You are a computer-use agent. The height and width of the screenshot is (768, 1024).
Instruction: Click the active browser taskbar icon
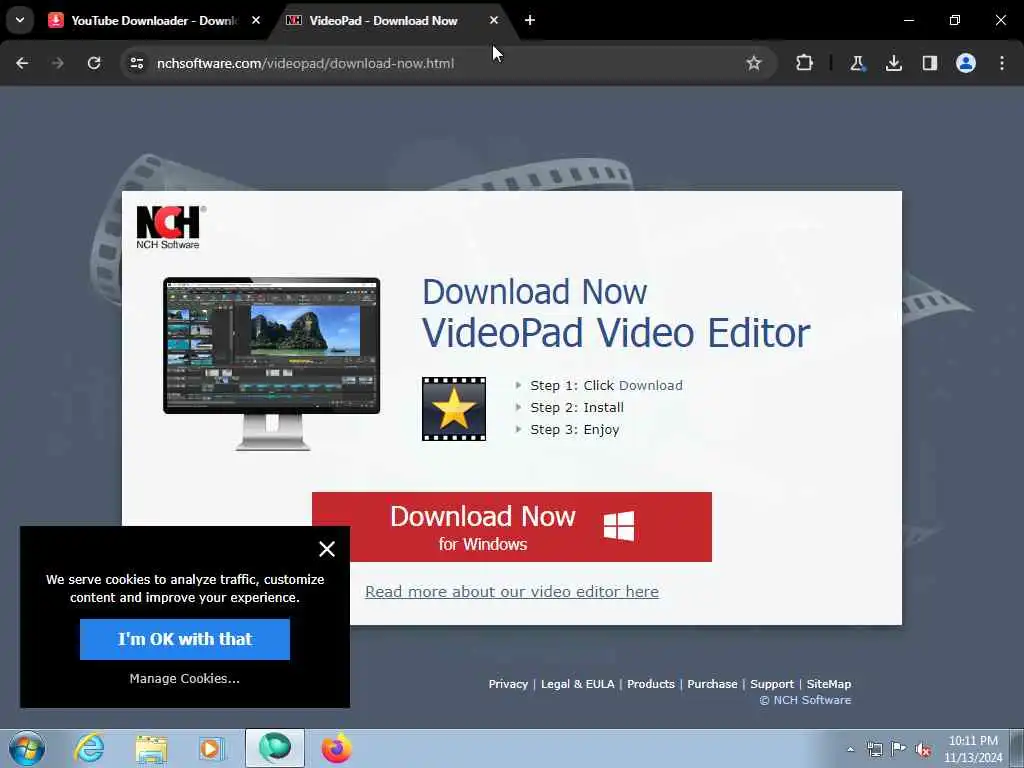(x=274, y=748)
